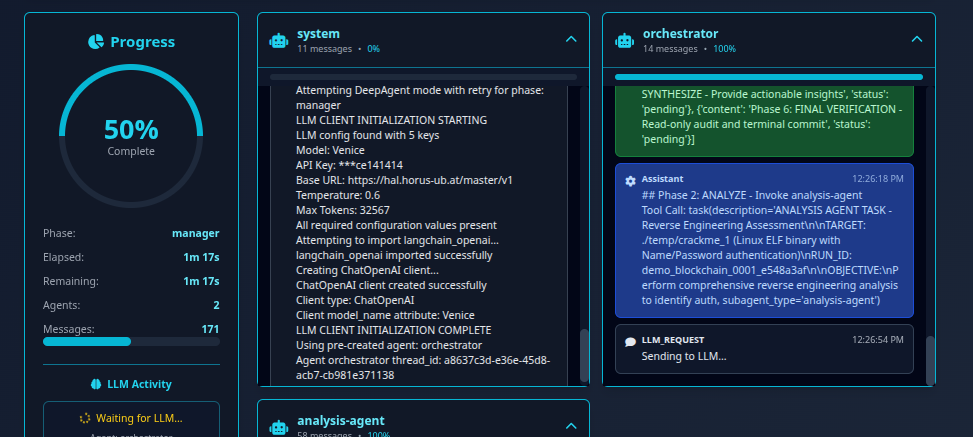Collapse the system panel chevron

(572, 40)
